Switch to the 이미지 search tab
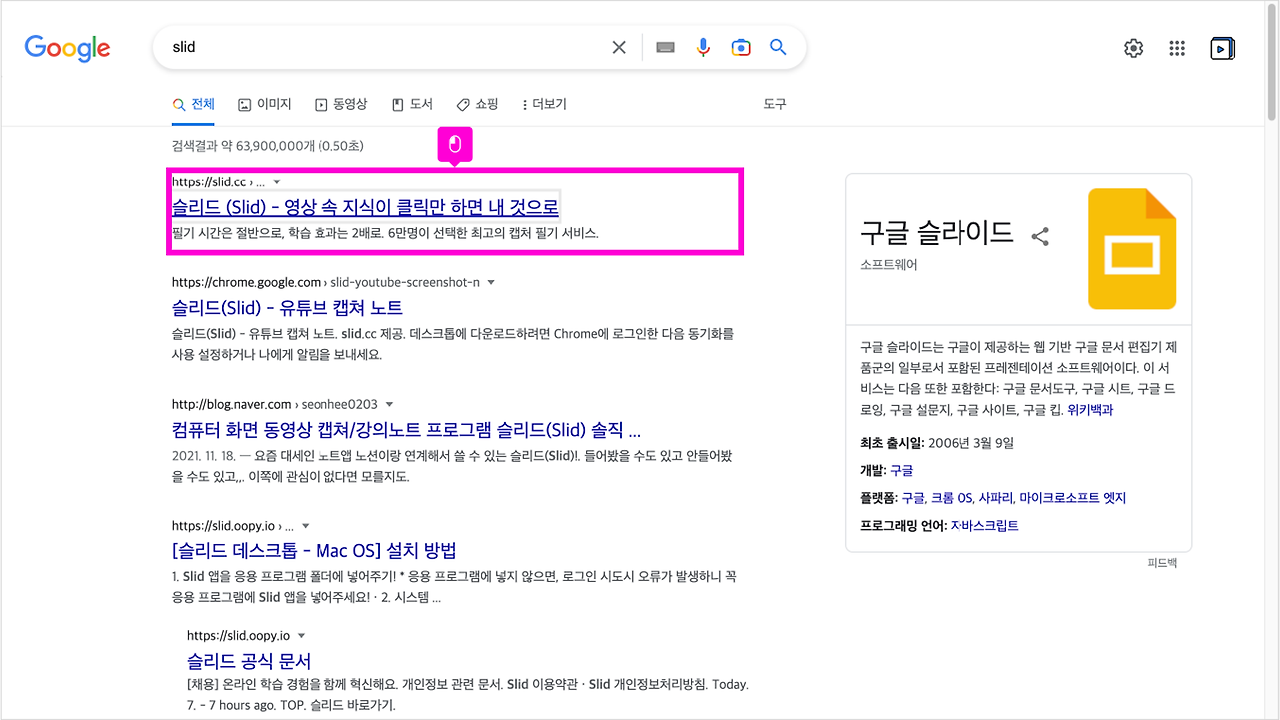This screenshot has width=1280, height=720. pos(264,104)
